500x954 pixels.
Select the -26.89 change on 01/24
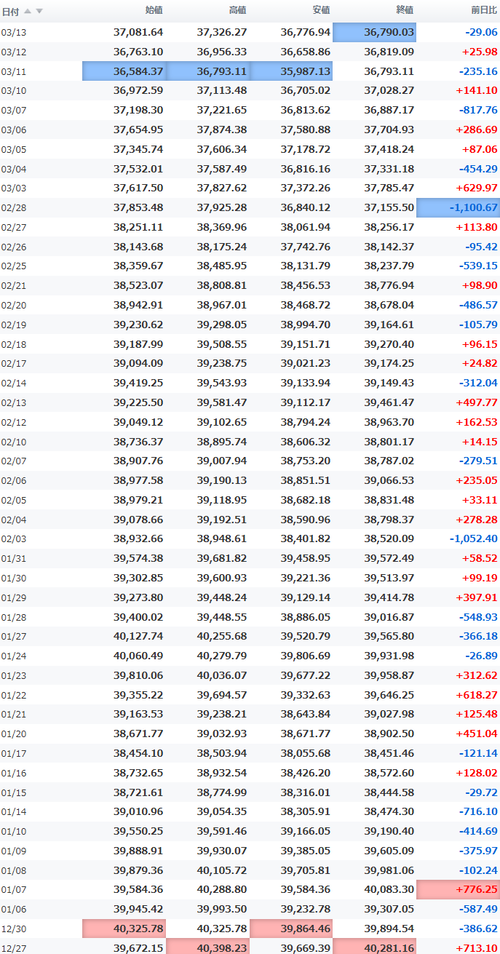coord(480,655)
